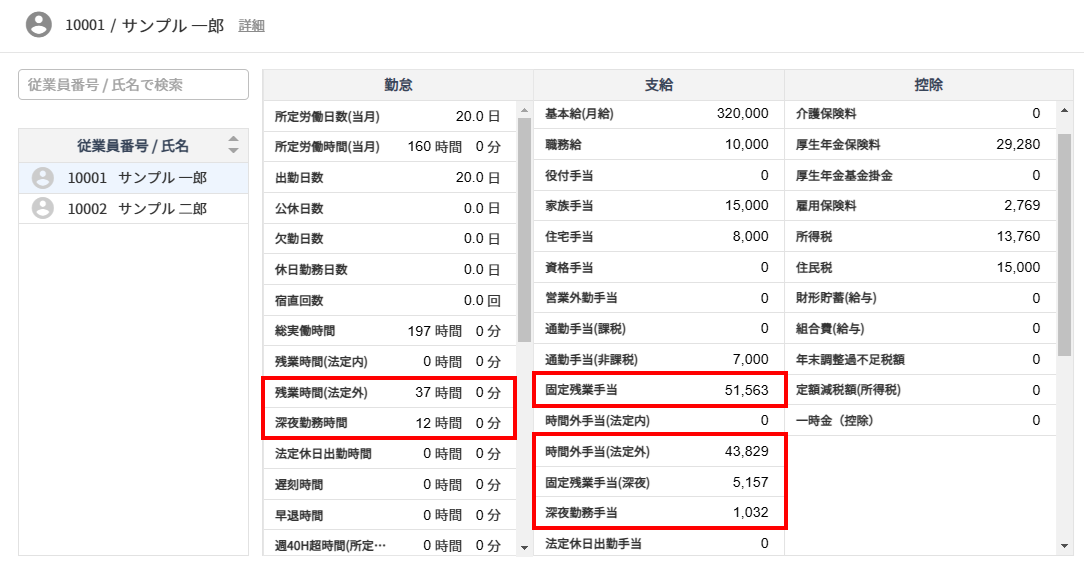Click the 出勤日数 row
This screenshot has width=1084, height=564.
[389, 178]
